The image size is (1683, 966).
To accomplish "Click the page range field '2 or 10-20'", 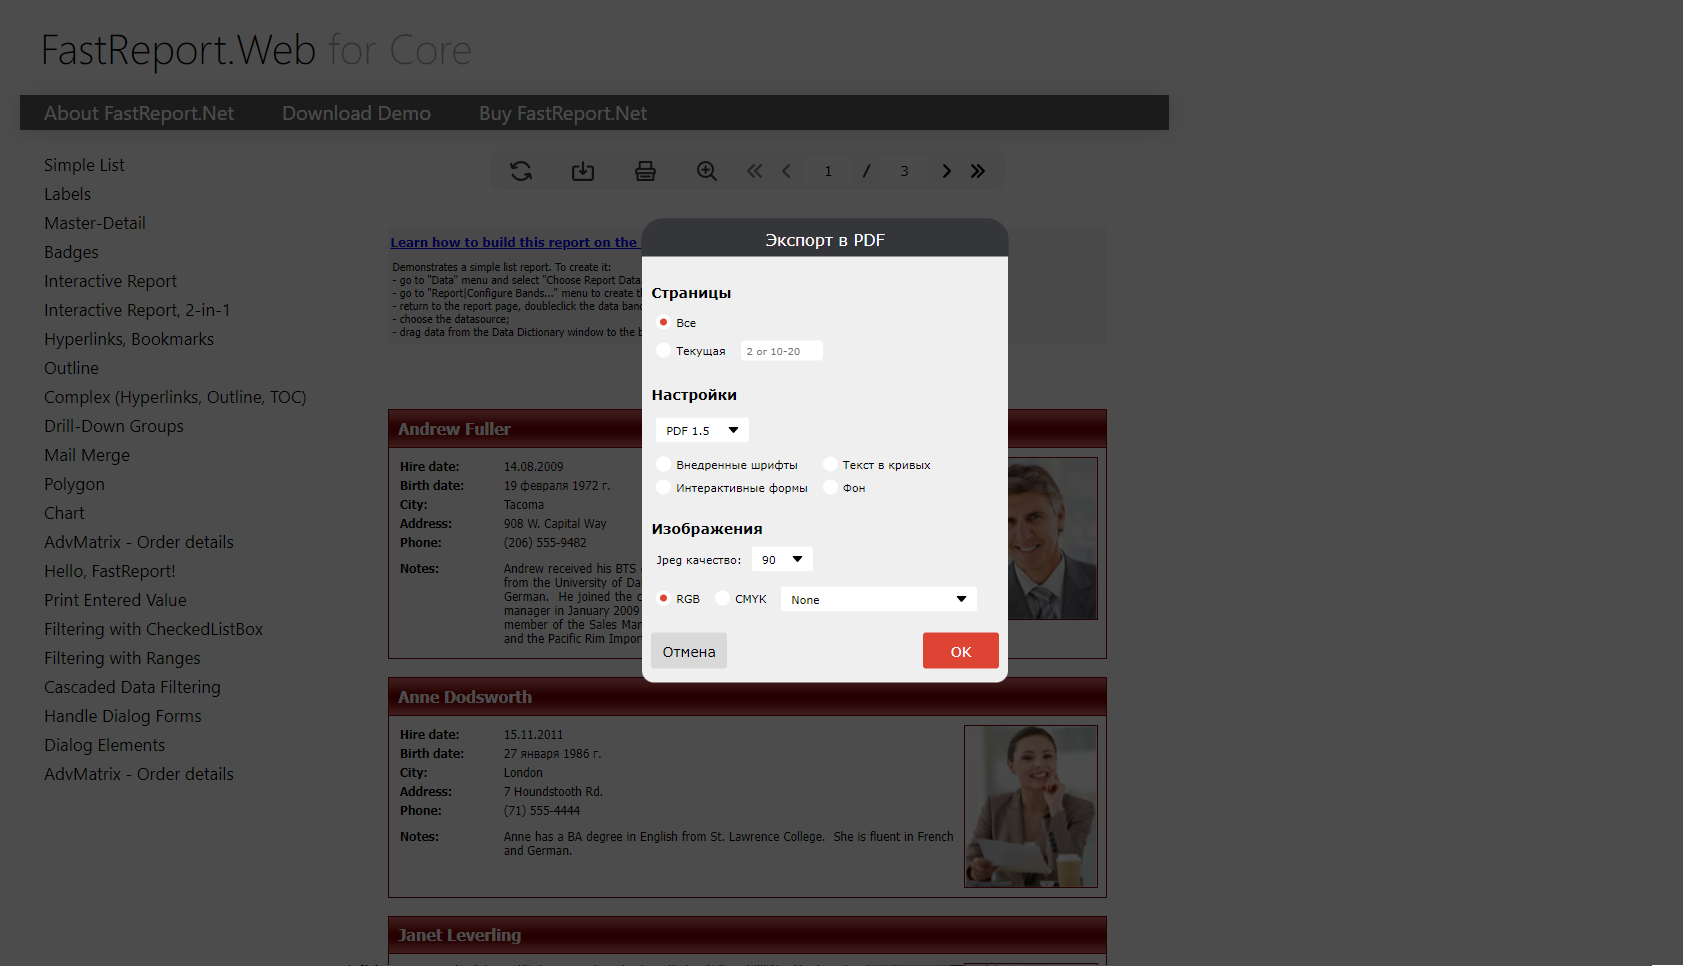I will point(781,351).
